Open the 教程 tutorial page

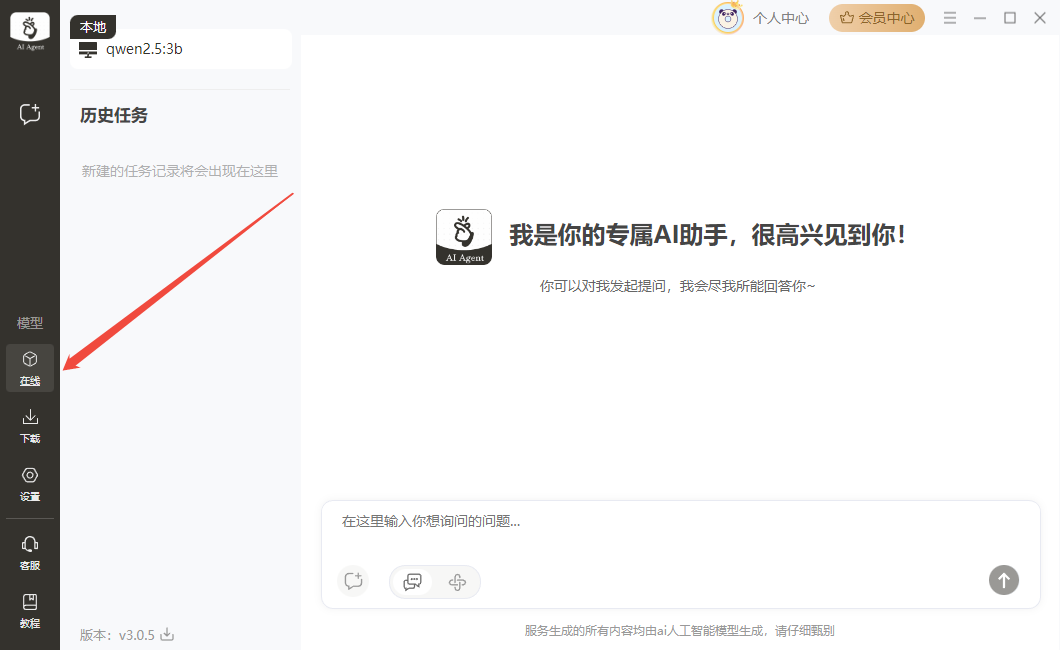[30, 610]
